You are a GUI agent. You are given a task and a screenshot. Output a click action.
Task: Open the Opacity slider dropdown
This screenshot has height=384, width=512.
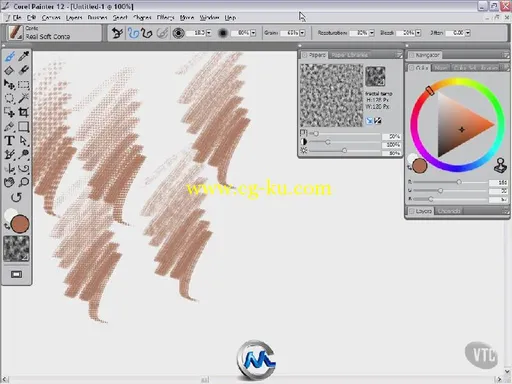coord(253,33)
